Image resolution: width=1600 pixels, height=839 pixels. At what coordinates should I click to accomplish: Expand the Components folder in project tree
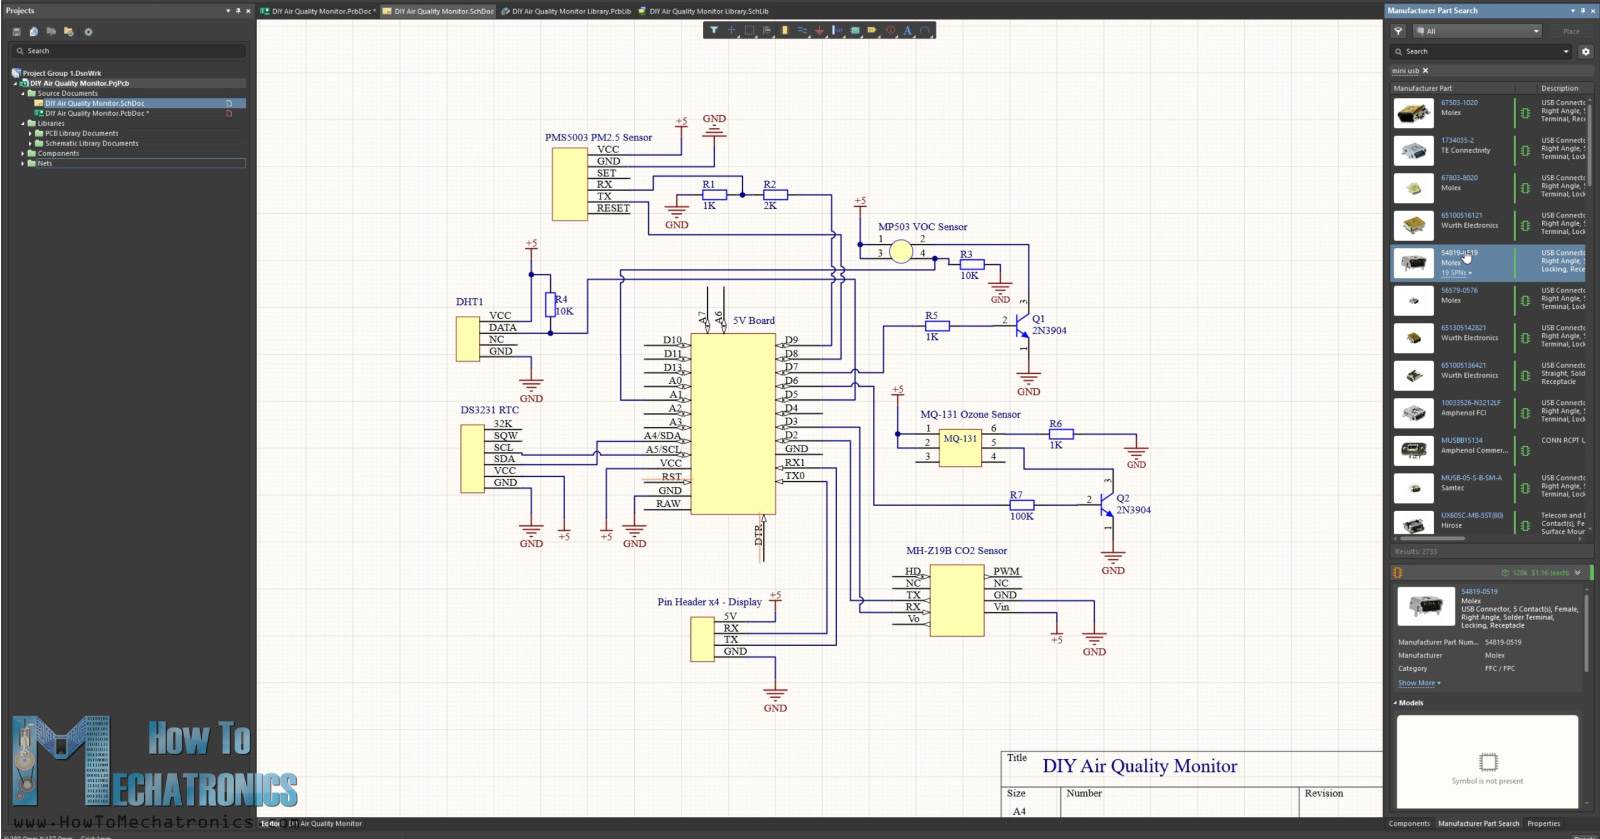(23, 153)
